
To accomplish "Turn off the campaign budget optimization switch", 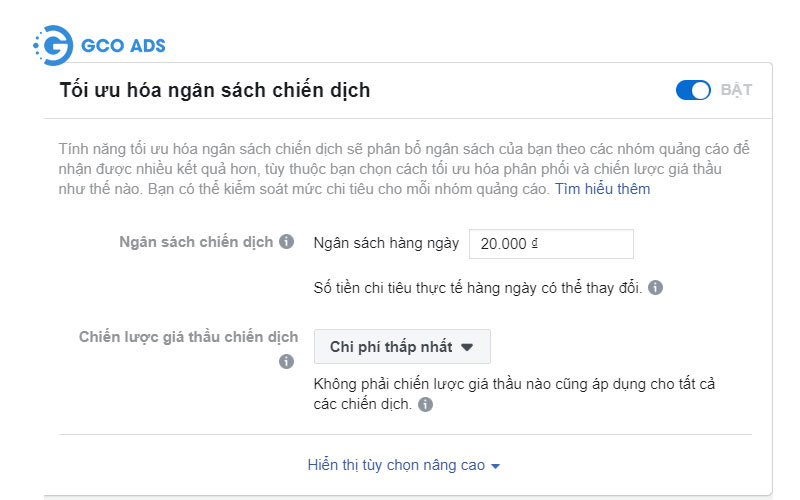I will coord(693,90).
